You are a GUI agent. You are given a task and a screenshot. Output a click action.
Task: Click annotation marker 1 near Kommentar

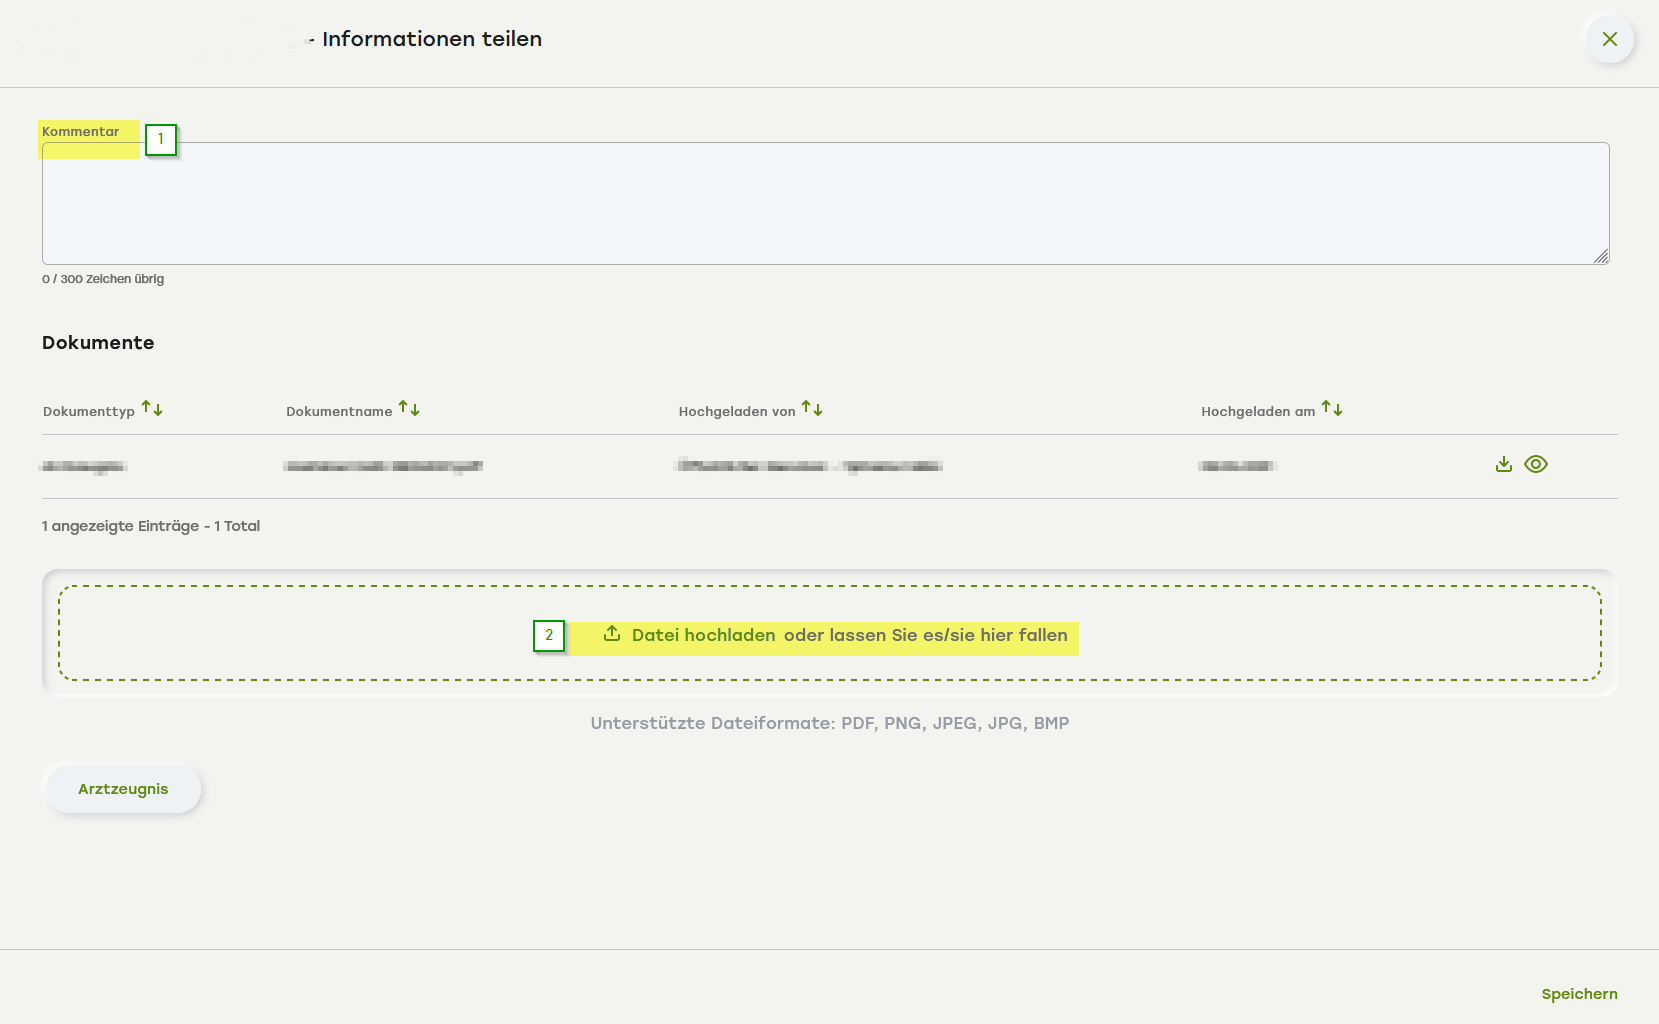[161, 139]
